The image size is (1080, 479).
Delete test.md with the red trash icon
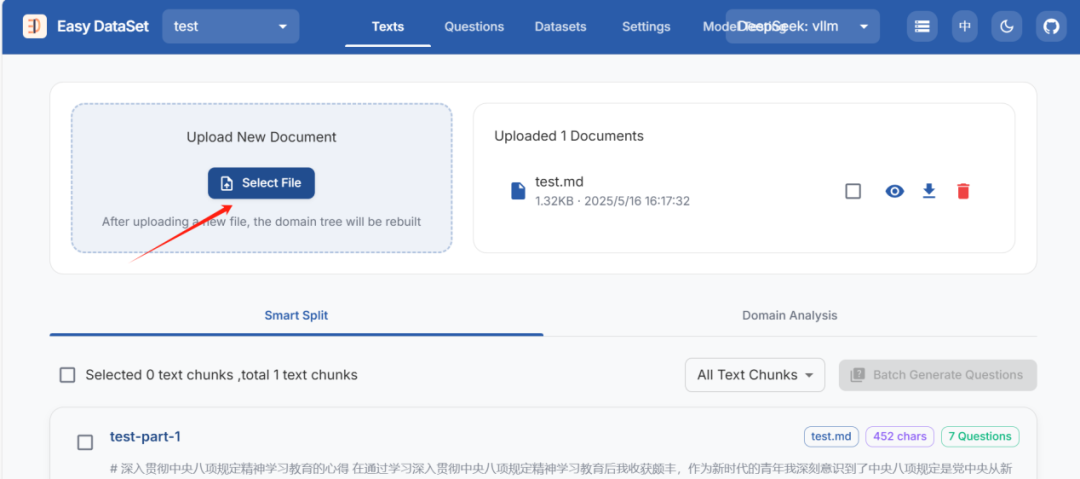(x=964, y=191)
